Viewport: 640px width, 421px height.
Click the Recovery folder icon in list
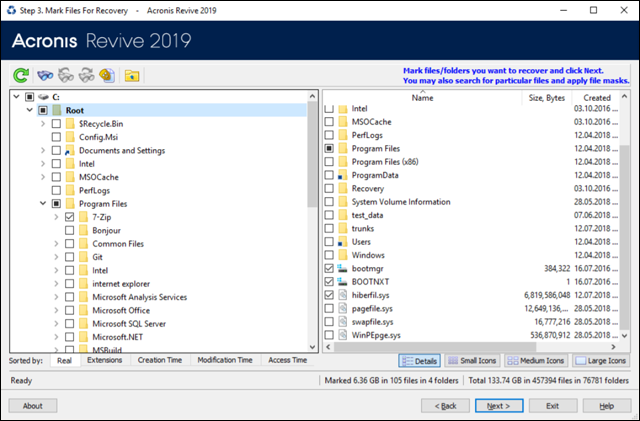pos(343,188)
